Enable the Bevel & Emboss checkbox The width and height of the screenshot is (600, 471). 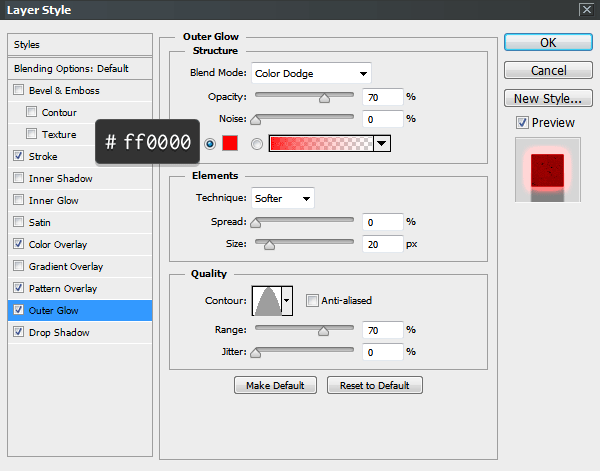coord(19,91)
